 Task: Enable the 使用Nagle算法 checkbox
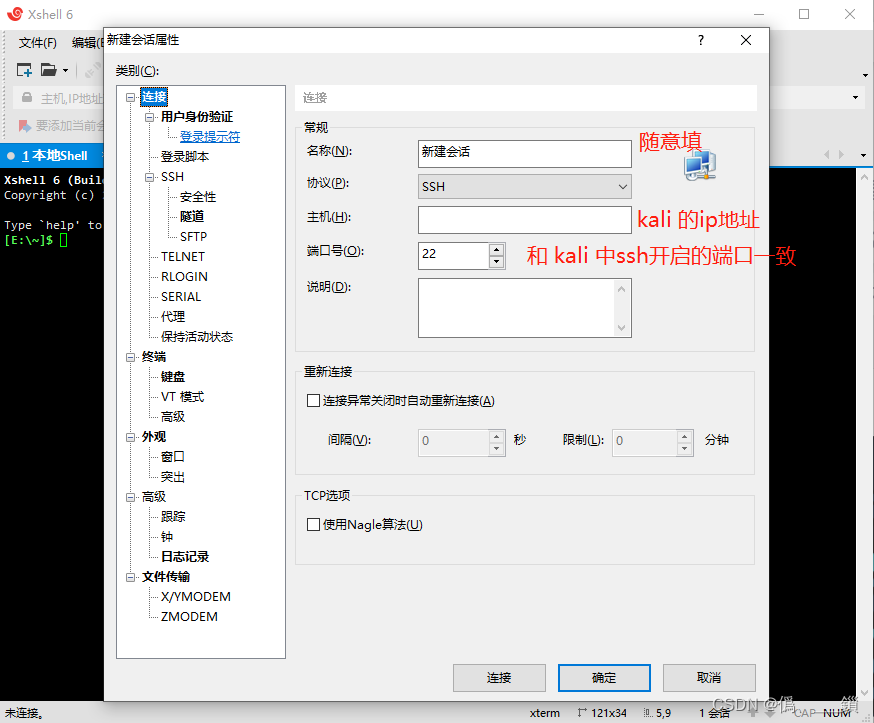[x=314, y=524]
